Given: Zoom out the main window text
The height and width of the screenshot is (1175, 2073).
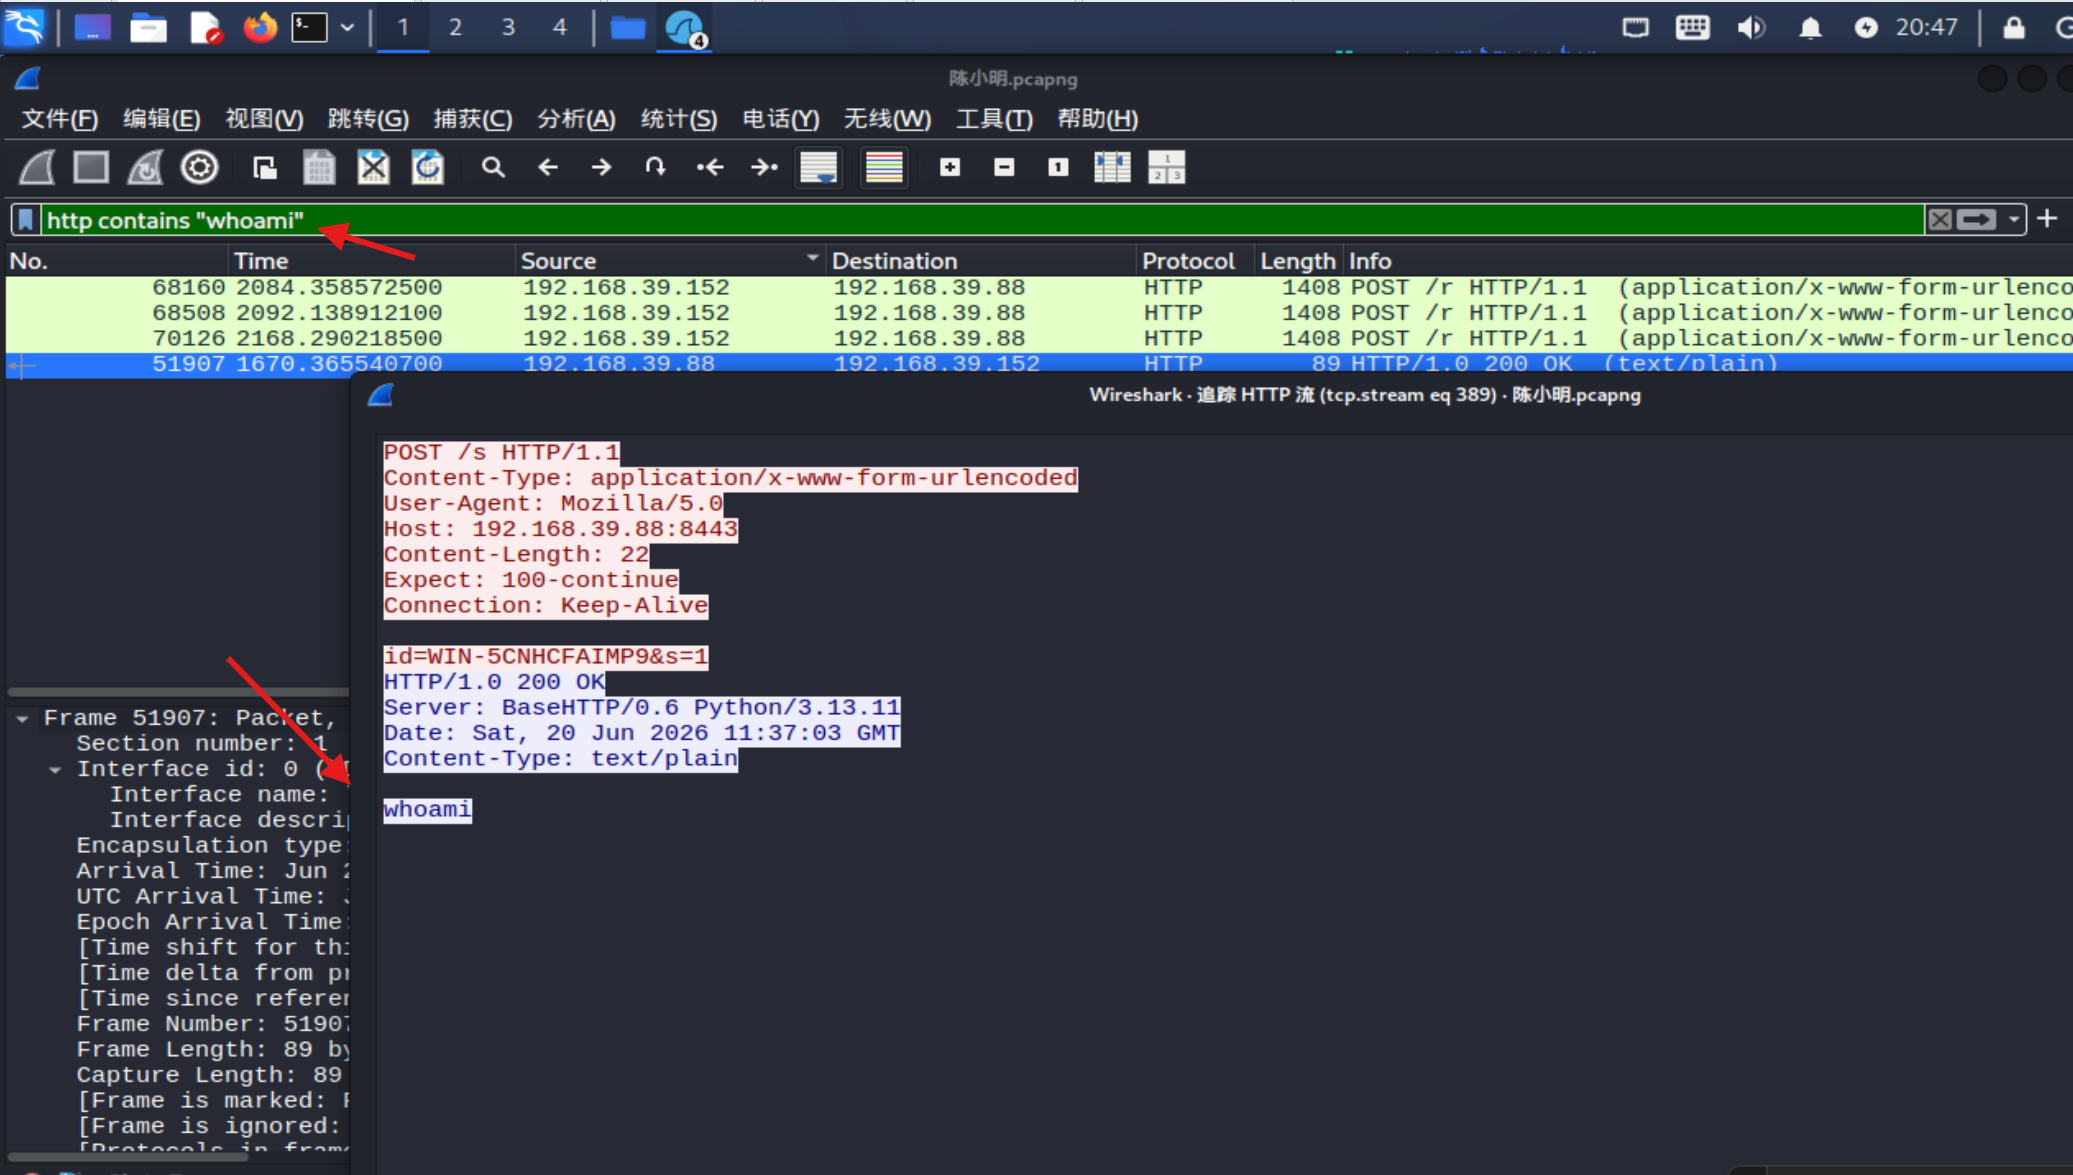Looking at the screenshot, I should click(x=1004, y=167).
